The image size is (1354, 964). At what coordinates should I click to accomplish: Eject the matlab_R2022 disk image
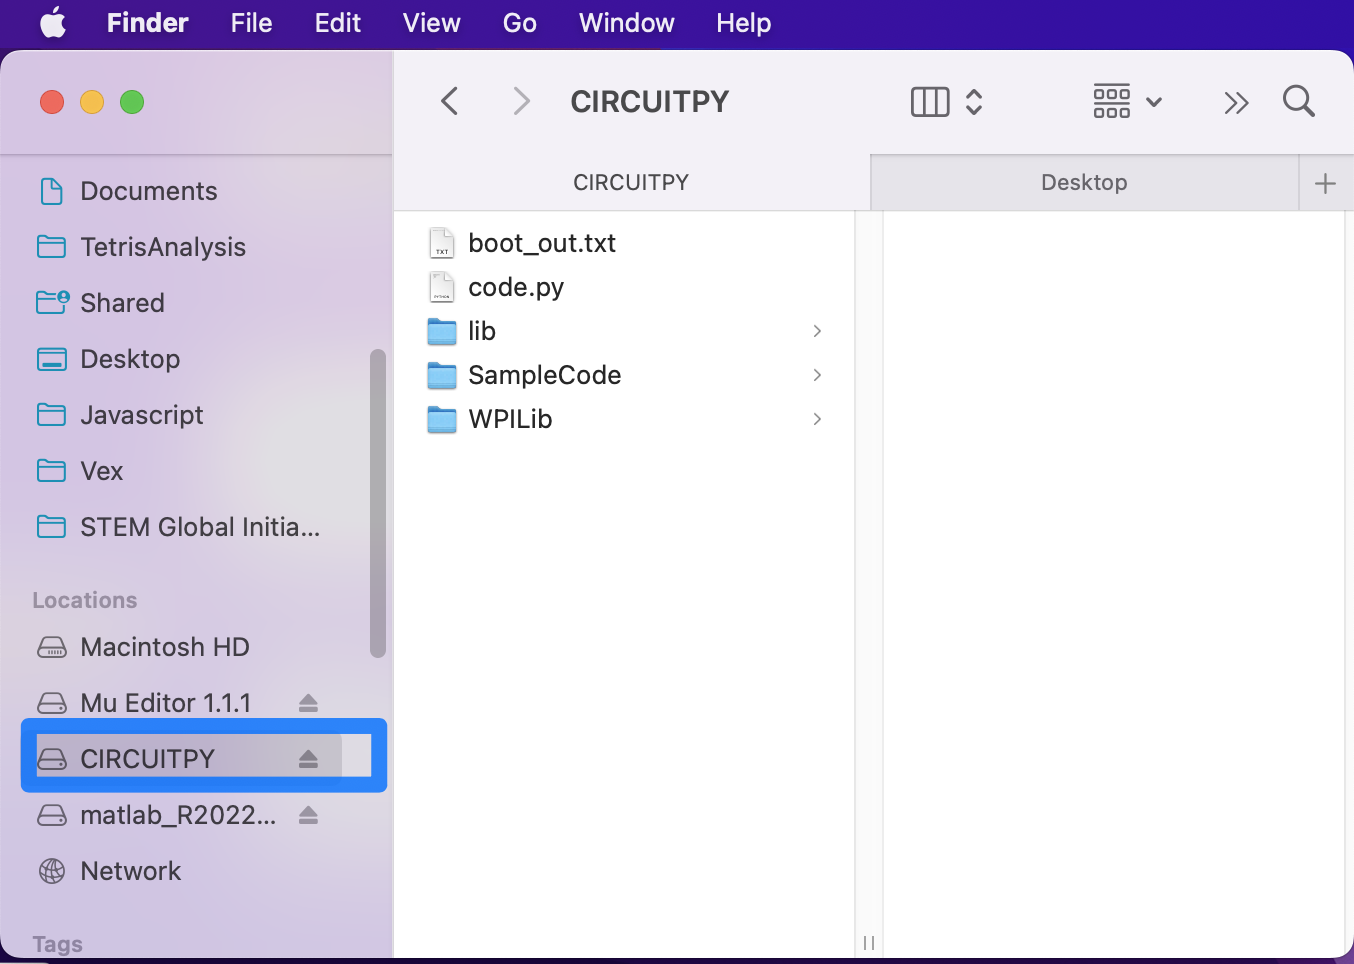(308, 815)
